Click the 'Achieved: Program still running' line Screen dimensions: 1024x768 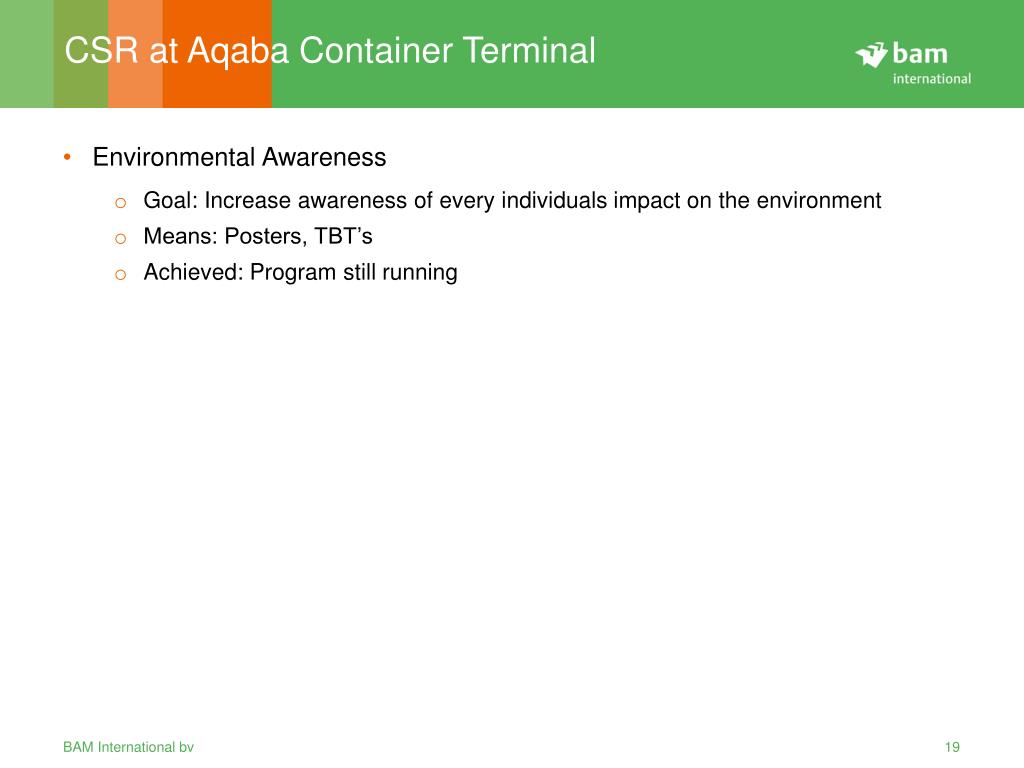click(x=300, y=272)
